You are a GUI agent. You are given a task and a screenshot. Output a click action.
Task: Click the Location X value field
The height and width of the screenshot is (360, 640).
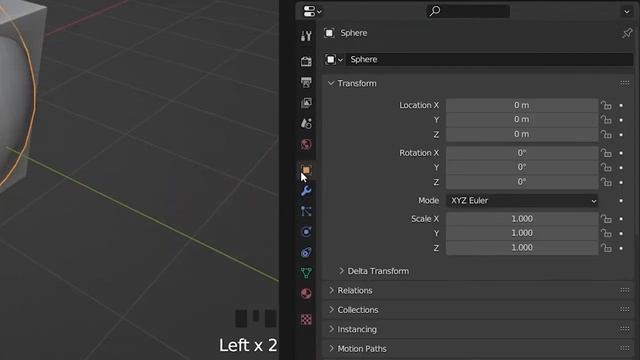(522, 105)
